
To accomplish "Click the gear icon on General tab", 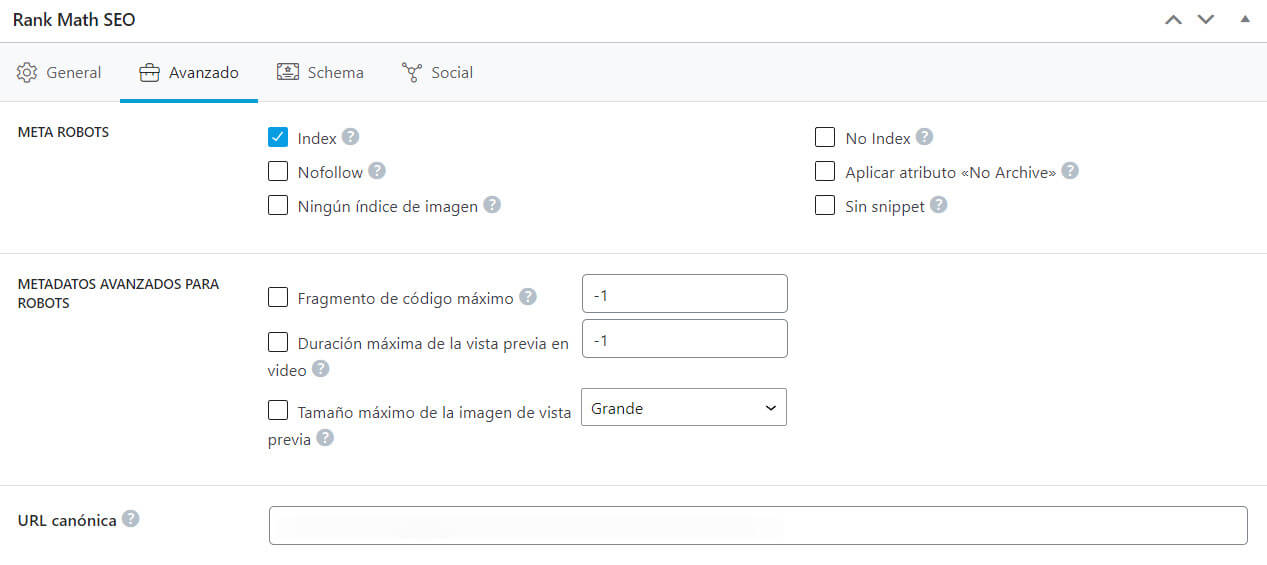I will pos(27,73).
